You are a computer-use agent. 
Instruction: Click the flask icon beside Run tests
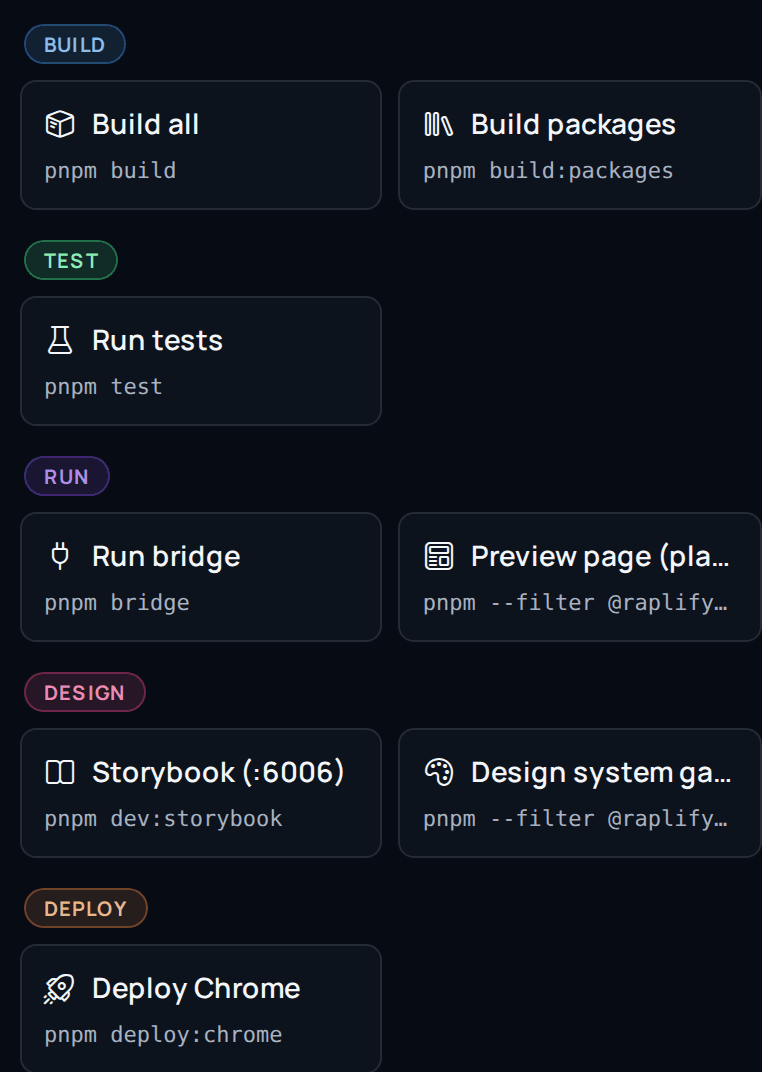(x=59, y=340)
